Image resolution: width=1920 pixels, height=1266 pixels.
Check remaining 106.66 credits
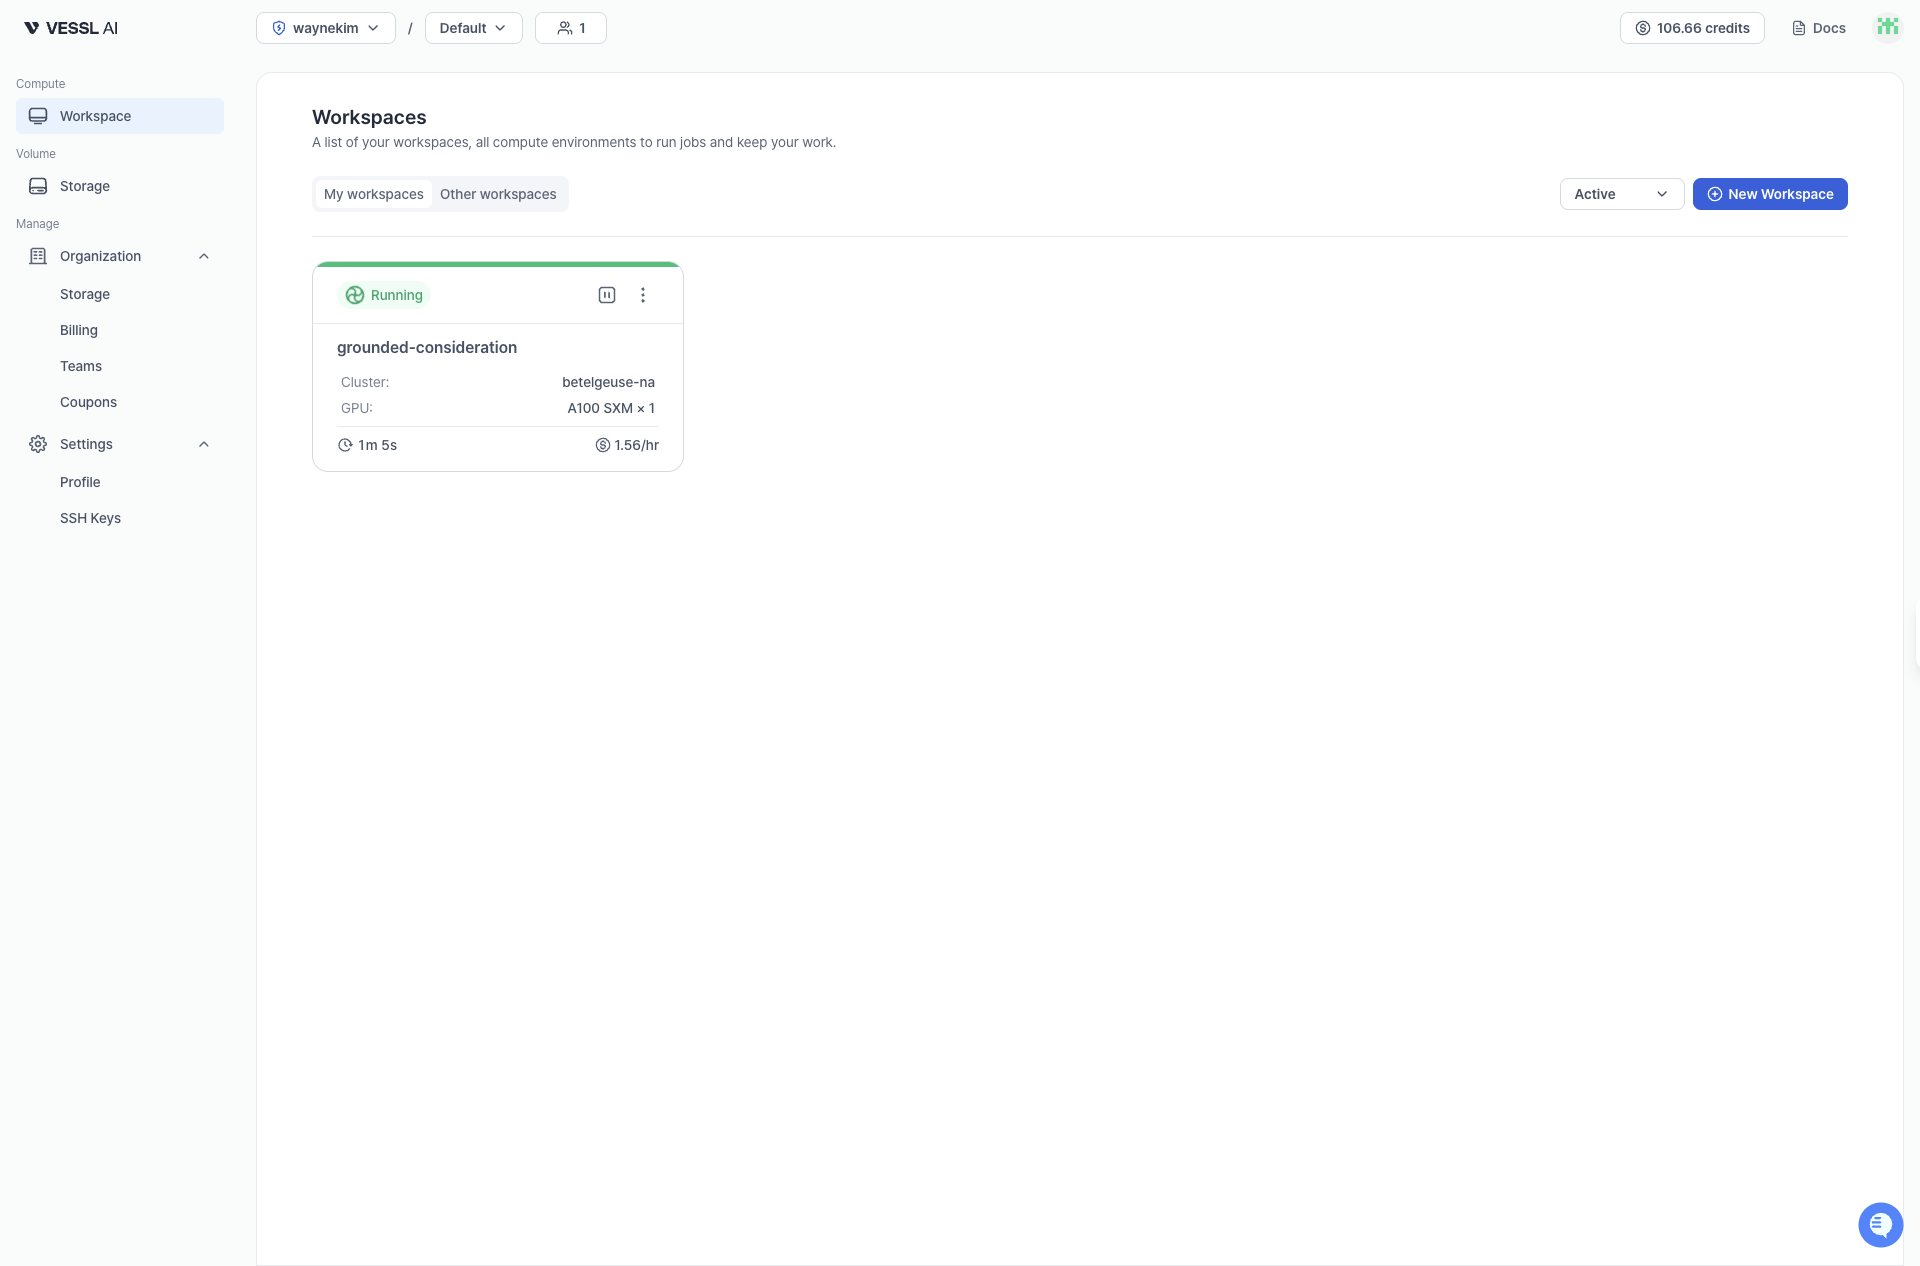(x=1691, y=28)
